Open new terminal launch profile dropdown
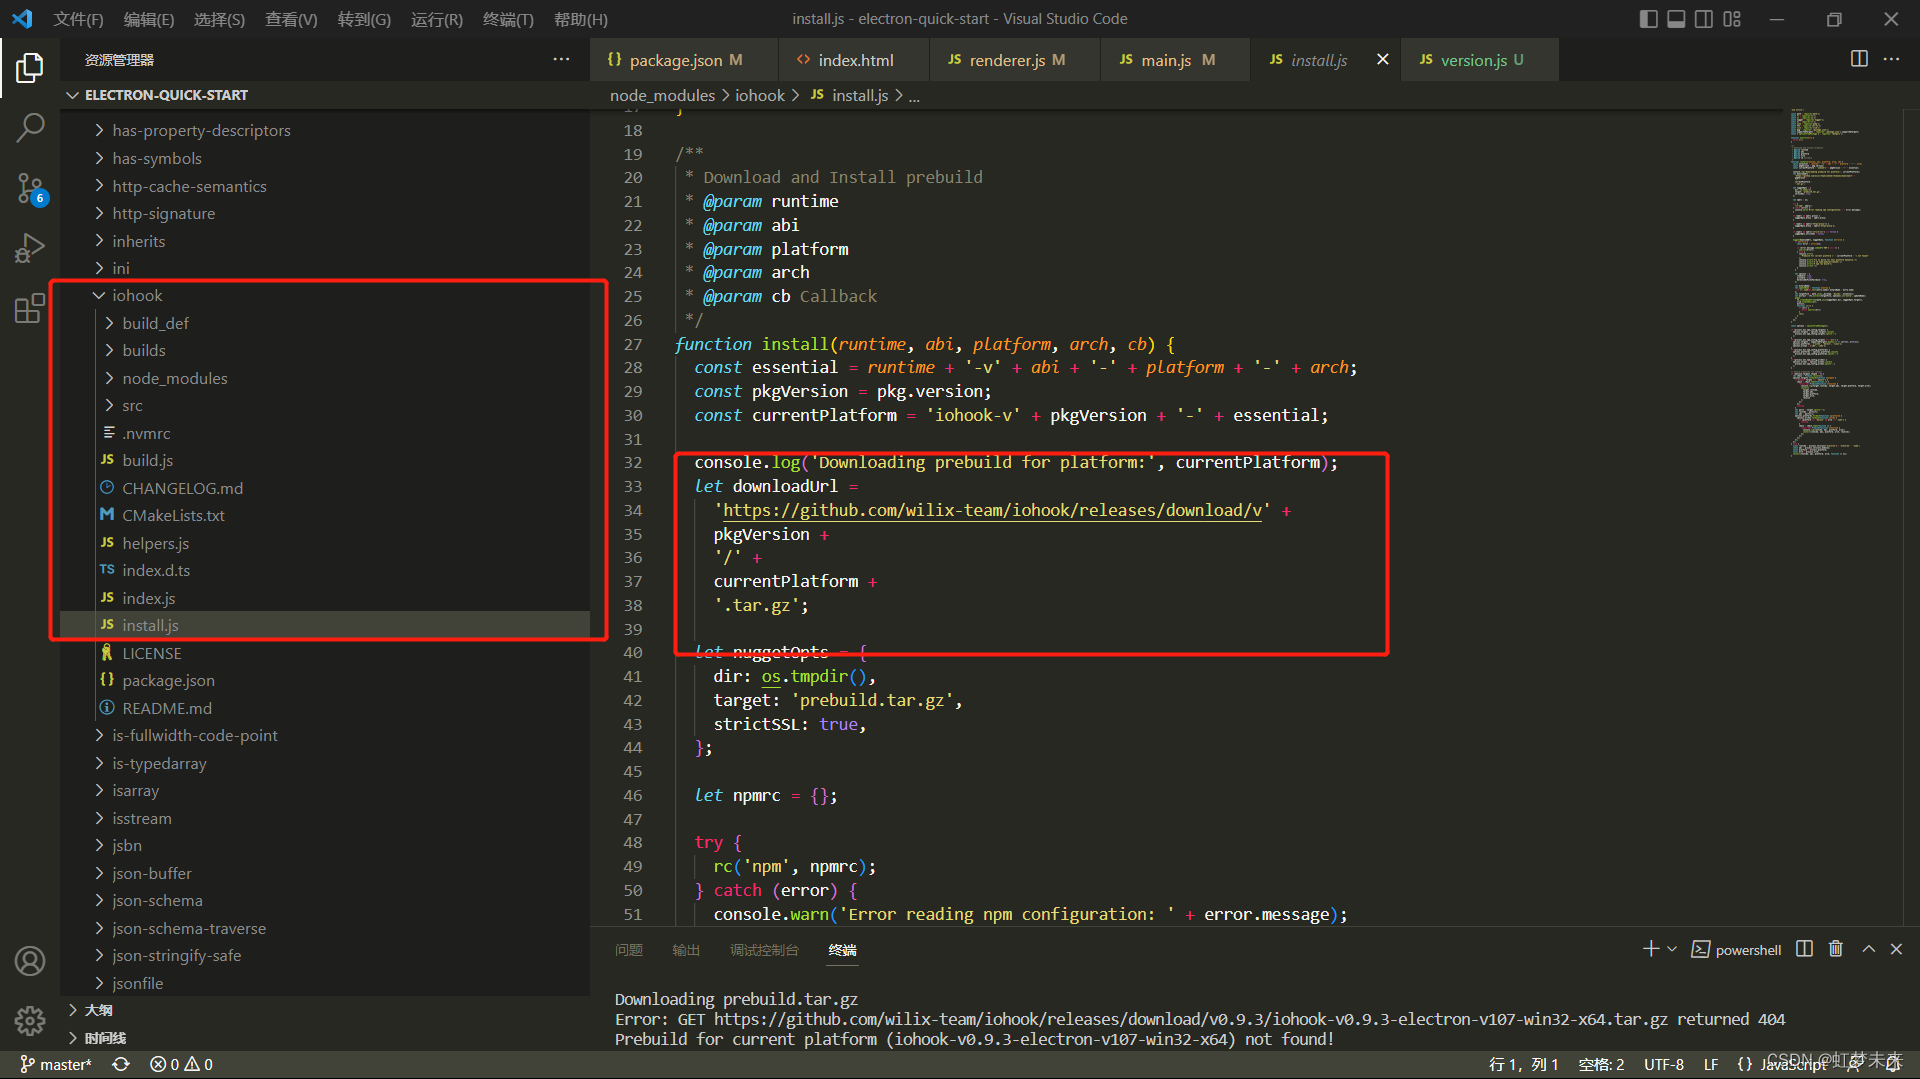The width and height of the screenshot is (1920, 1079). [1672, 949]
